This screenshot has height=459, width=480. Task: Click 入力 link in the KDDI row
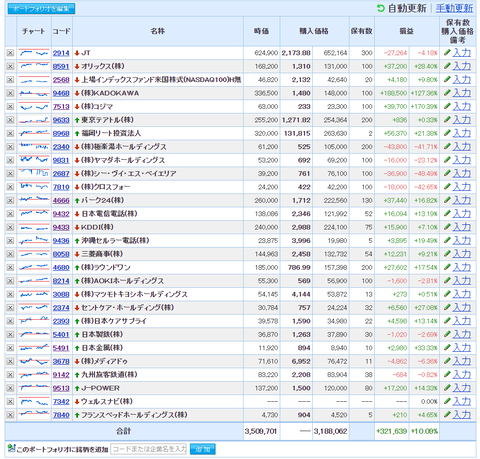[x=462, y=227]
